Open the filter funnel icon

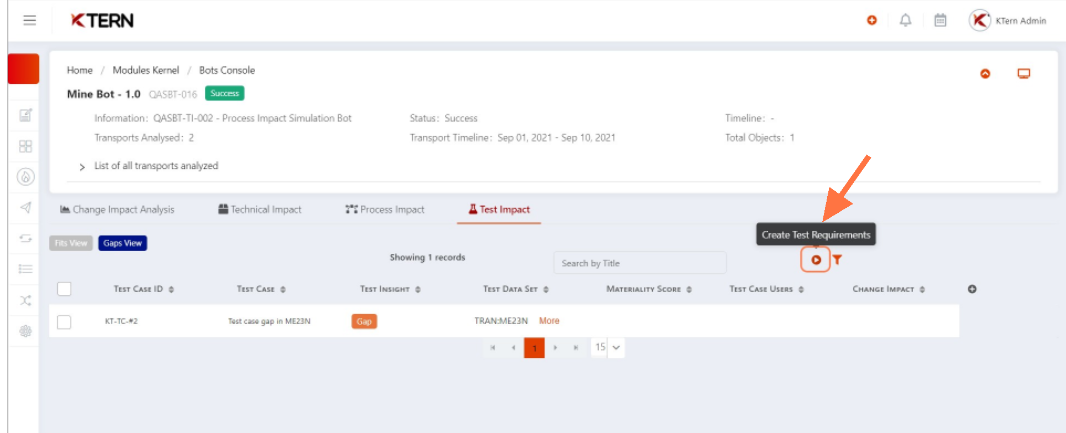[838, 260]
